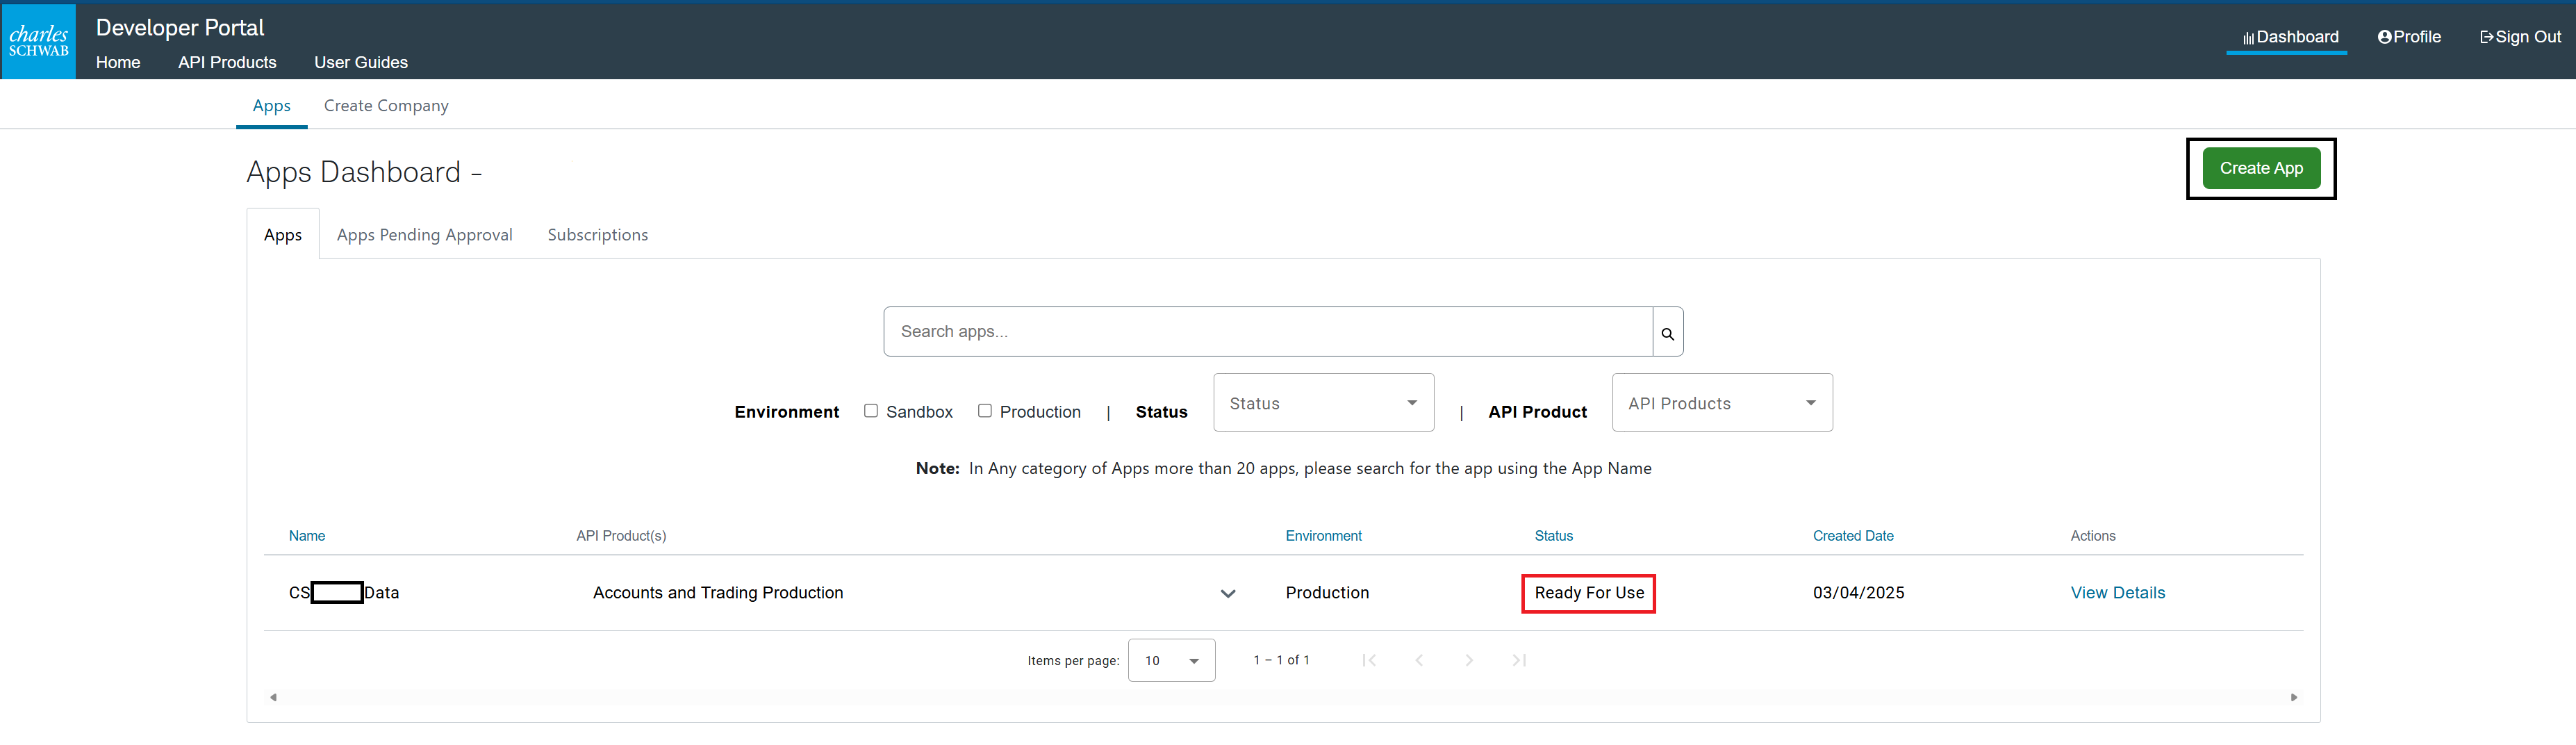
Task: Sign Out of the Developer Portal
Action: 2520,37
